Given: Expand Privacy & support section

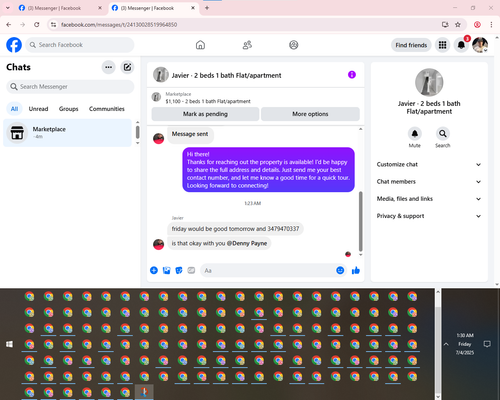Looking at the screenshot, I should pyautogui.click(x=429, y=216).
